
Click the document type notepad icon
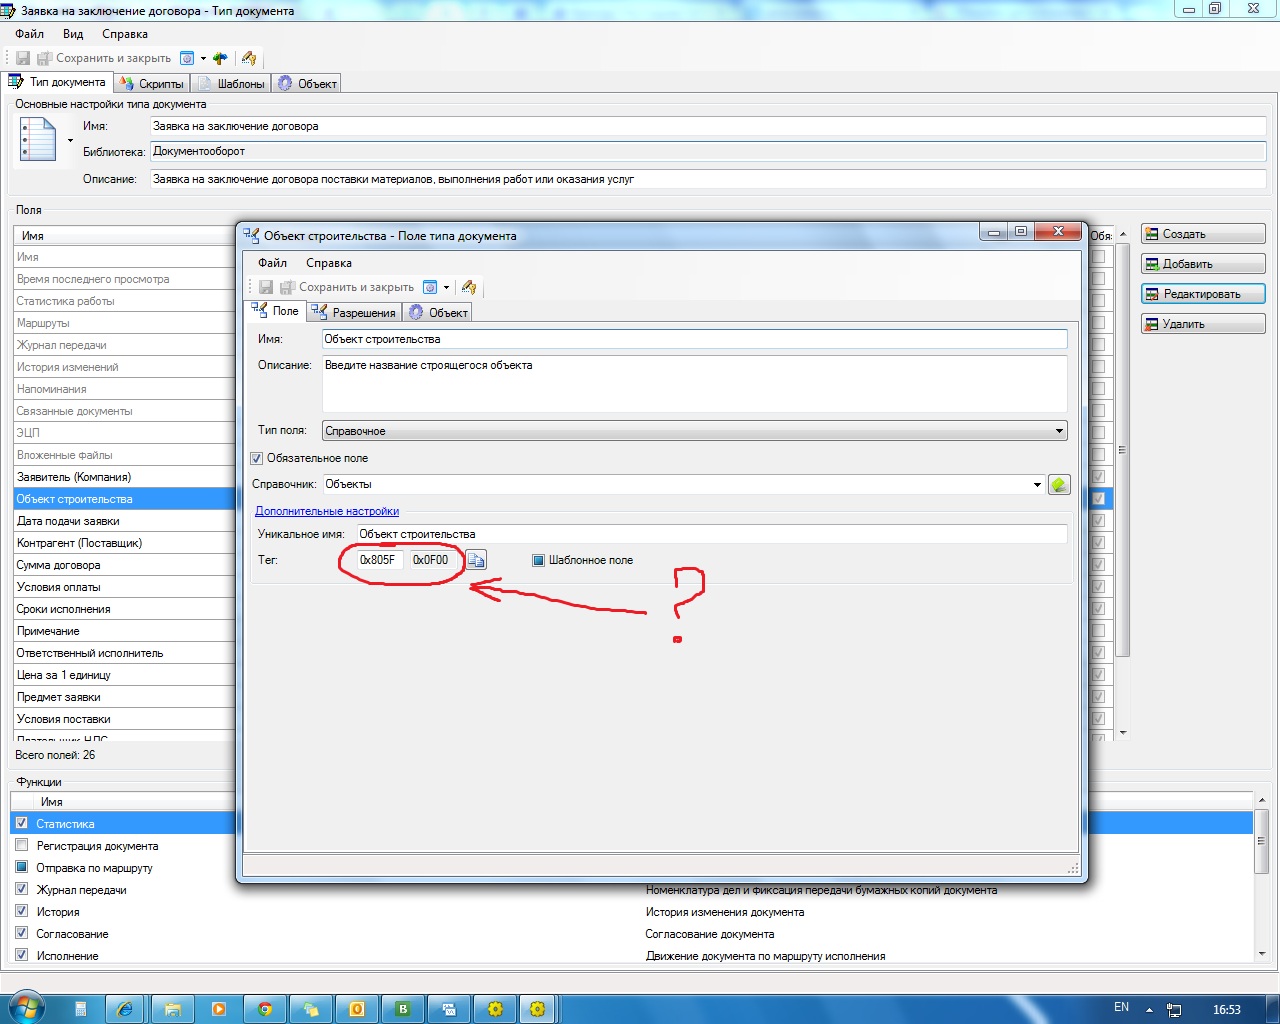38,140
